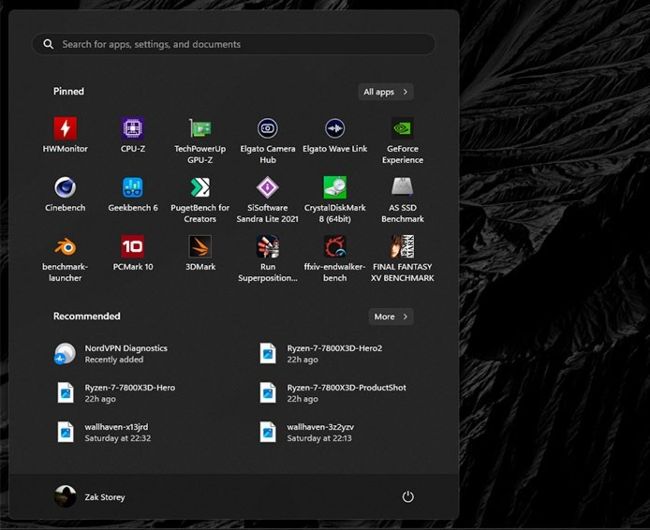650x530 pixels.
Task: Open ffxiv-endwalker-bench
Action: (335, 259)
